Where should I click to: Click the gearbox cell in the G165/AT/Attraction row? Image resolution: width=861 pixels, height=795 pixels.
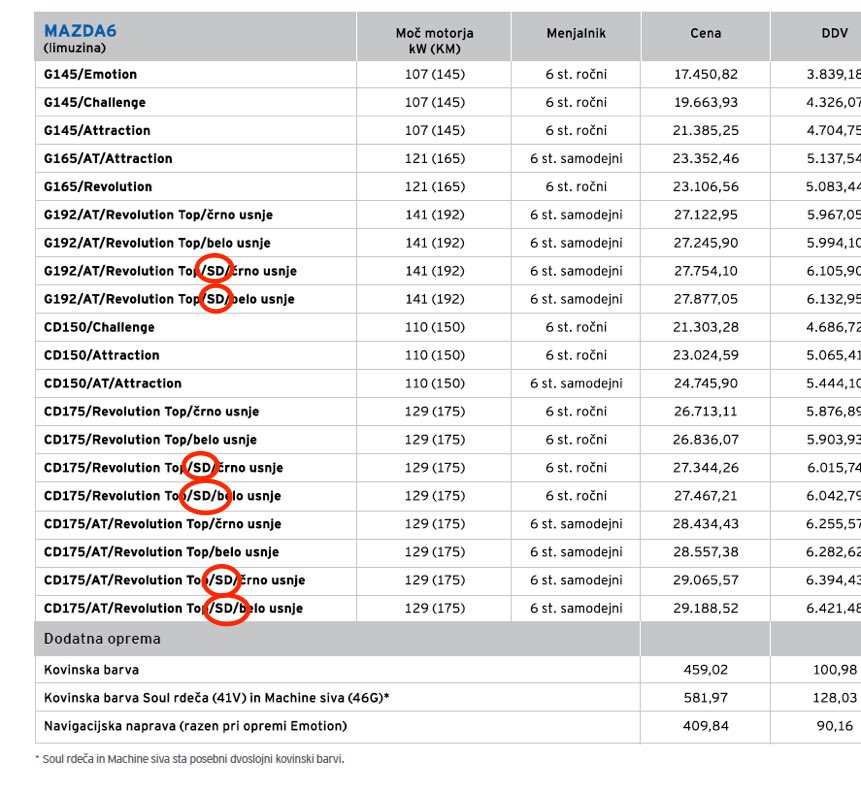click(576, 159)
